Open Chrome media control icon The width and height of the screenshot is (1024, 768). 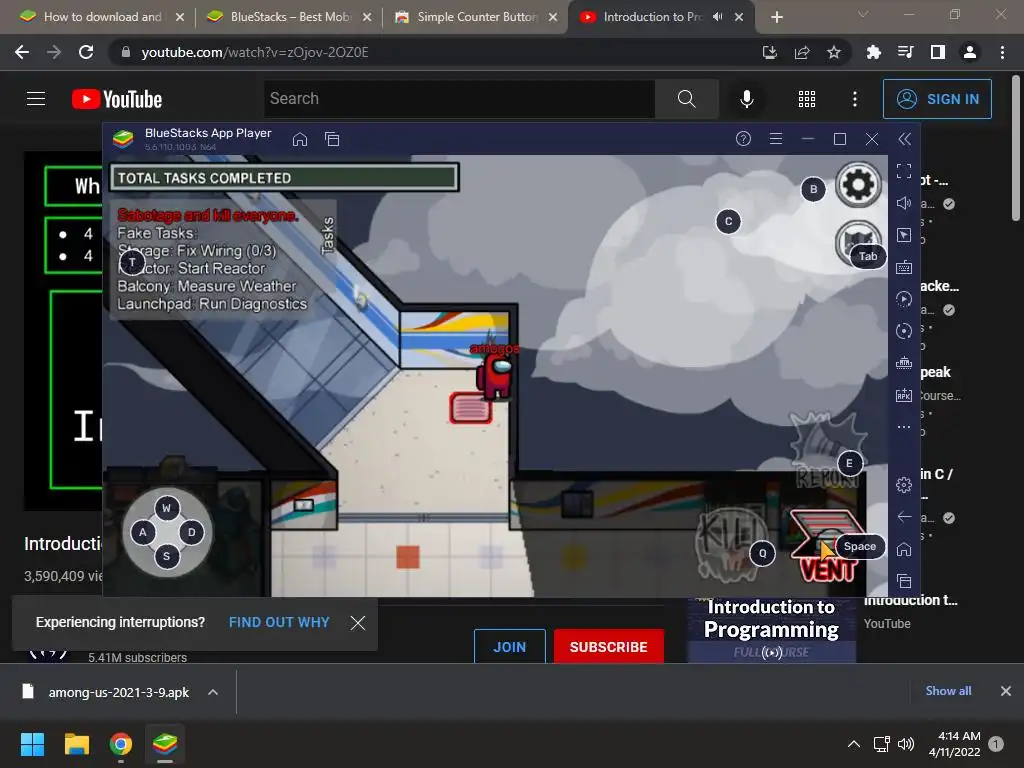click(905, 52)
